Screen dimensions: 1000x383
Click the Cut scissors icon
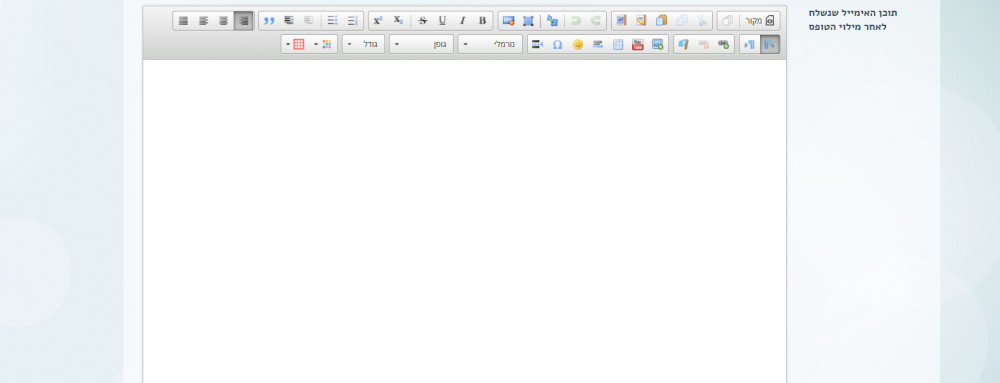(702, 20)
